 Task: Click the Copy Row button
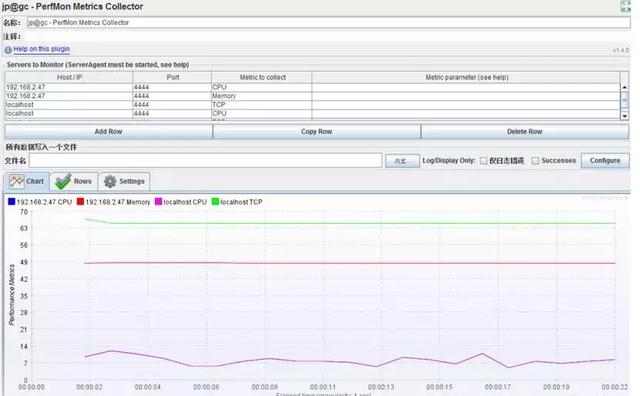(316, 131)
